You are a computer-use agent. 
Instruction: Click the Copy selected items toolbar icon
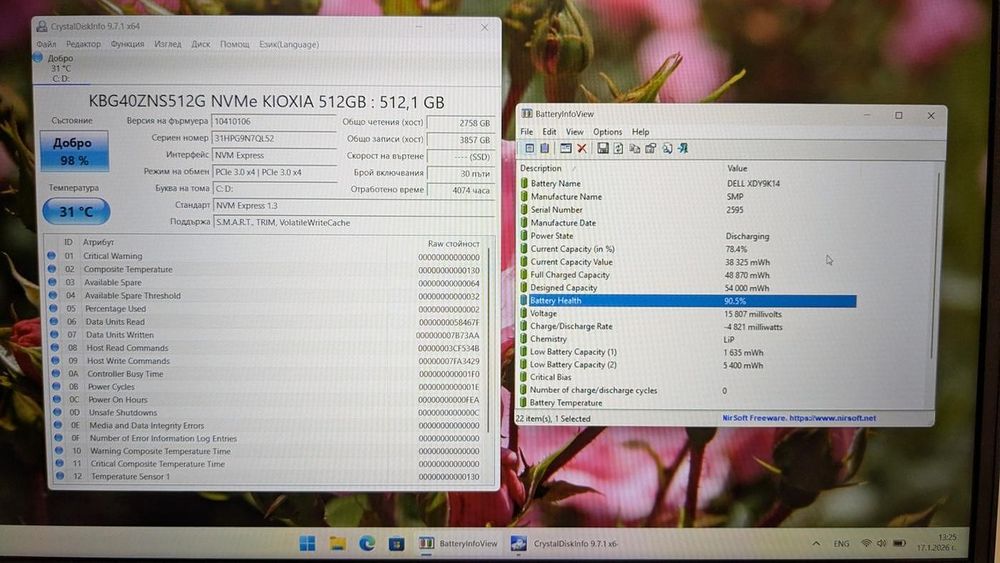coord(635,149)
